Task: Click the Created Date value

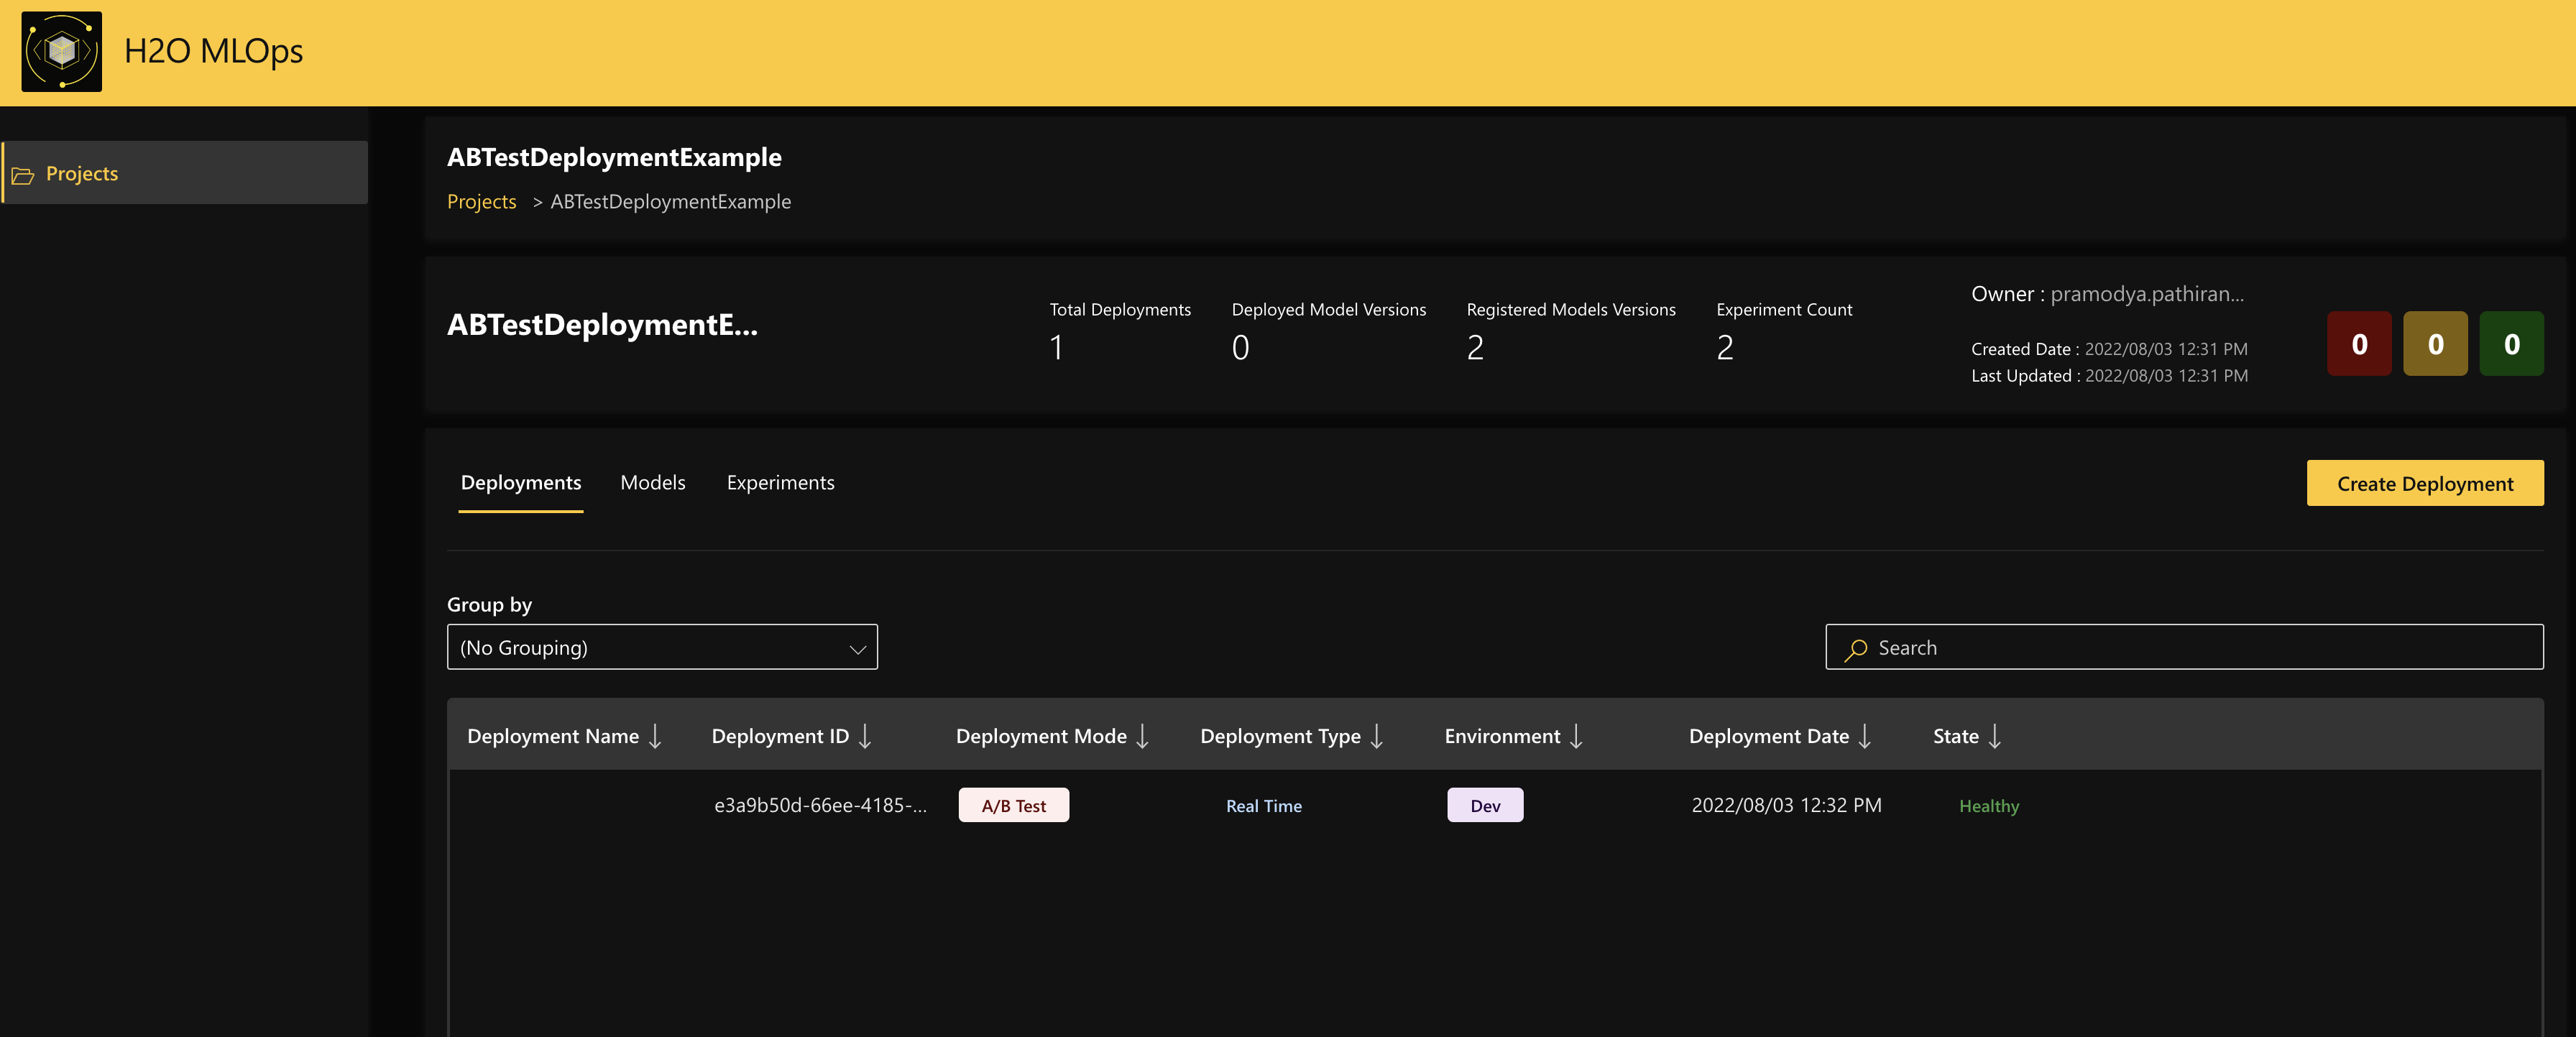Action: (2166, 349)
